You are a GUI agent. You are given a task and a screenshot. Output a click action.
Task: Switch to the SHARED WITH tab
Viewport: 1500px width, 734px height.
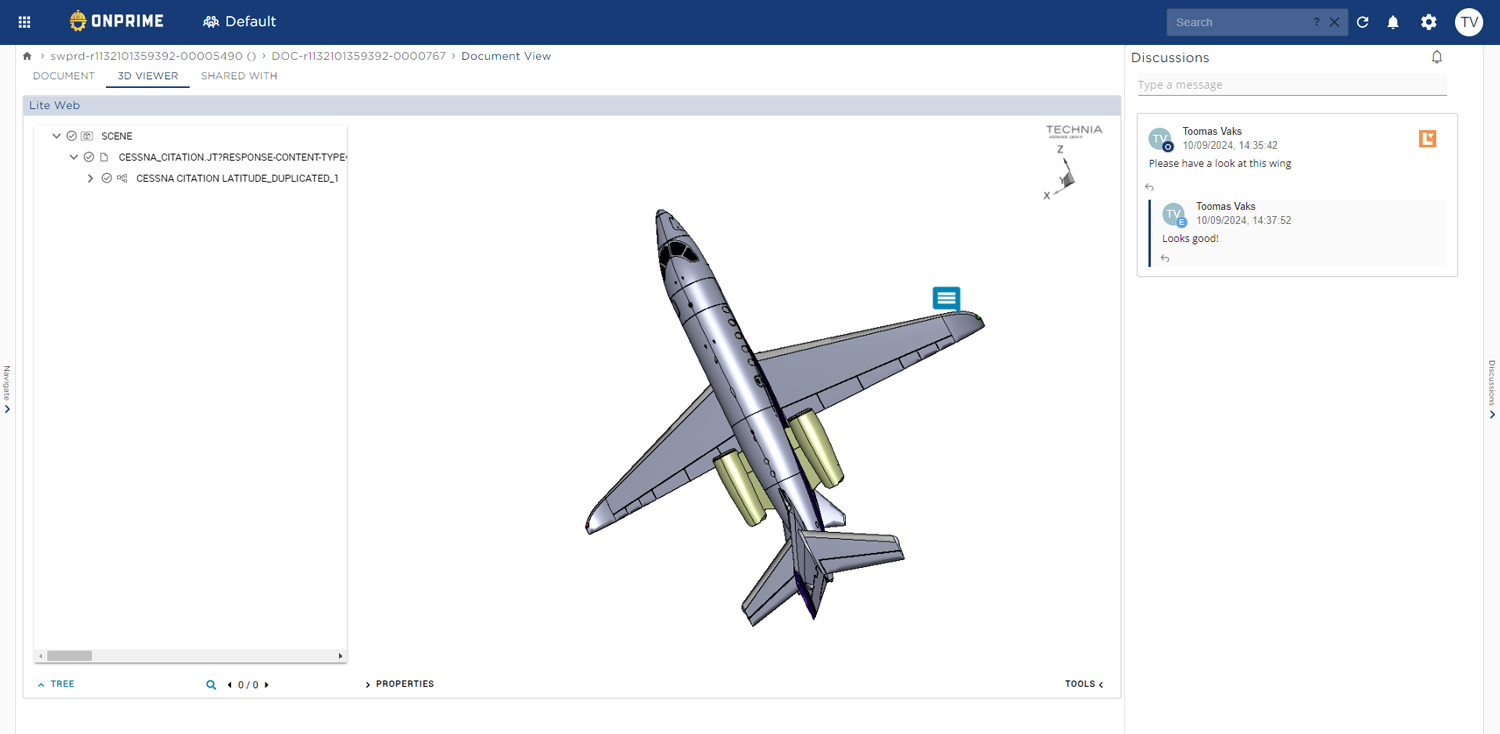coord(239,76)
